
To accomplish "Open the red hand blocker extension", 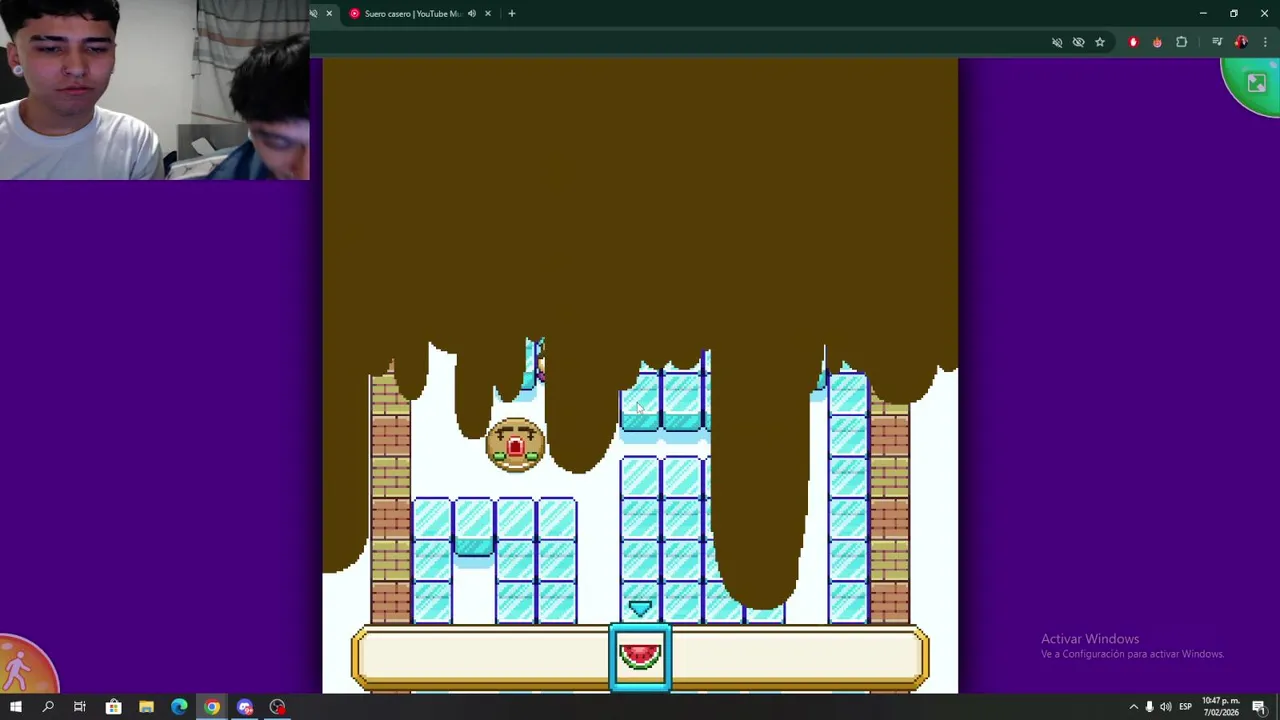I will point(1133,42).
